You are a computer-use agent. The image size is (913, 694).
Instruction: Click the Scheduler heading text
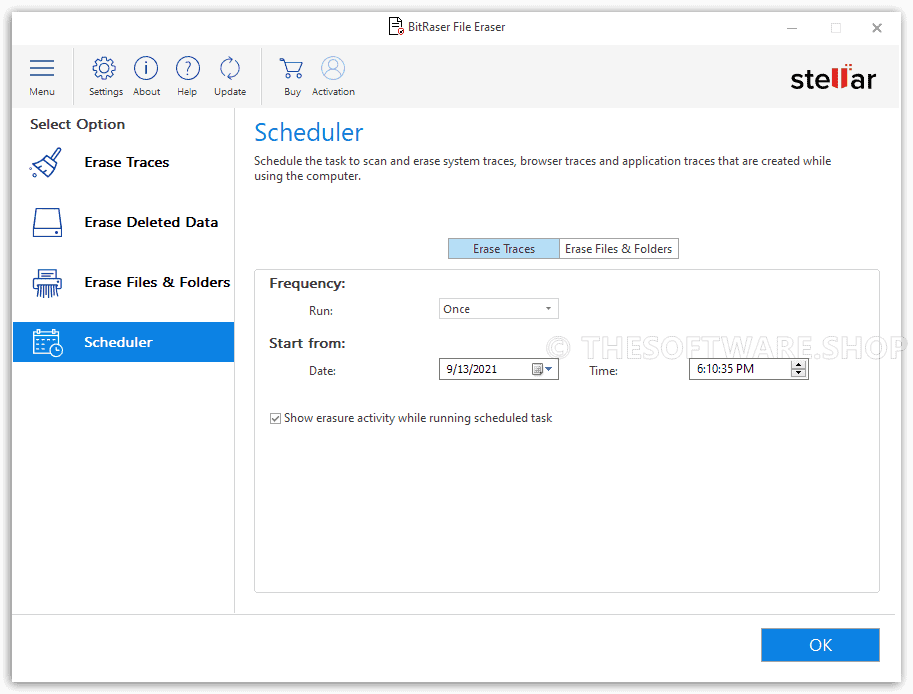(x=309, y=133)
